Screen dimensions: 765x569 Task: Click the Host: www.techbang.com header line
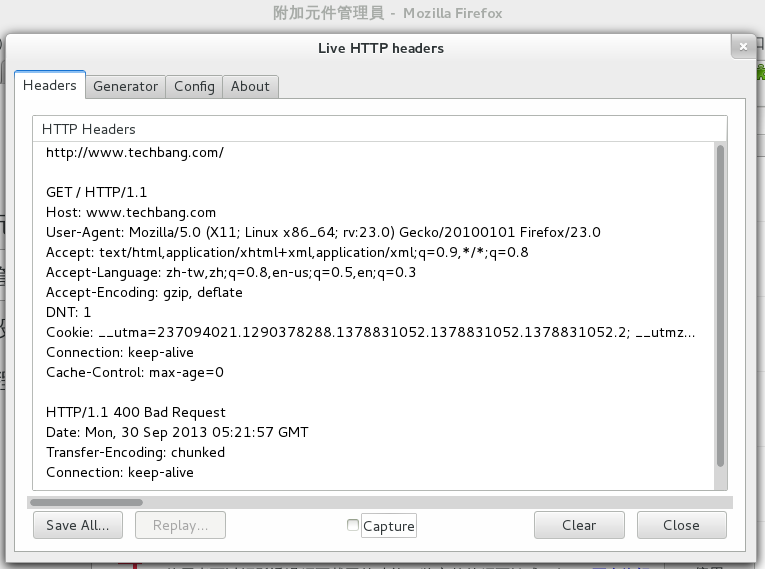131,212
